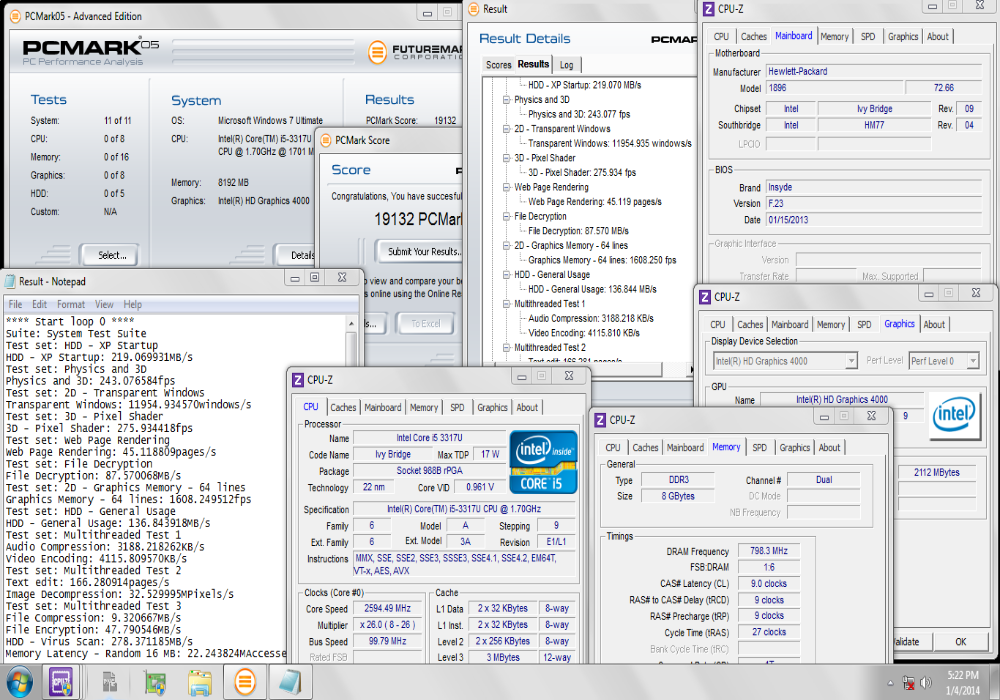Click the network tray icon with red X

point(909,683)
